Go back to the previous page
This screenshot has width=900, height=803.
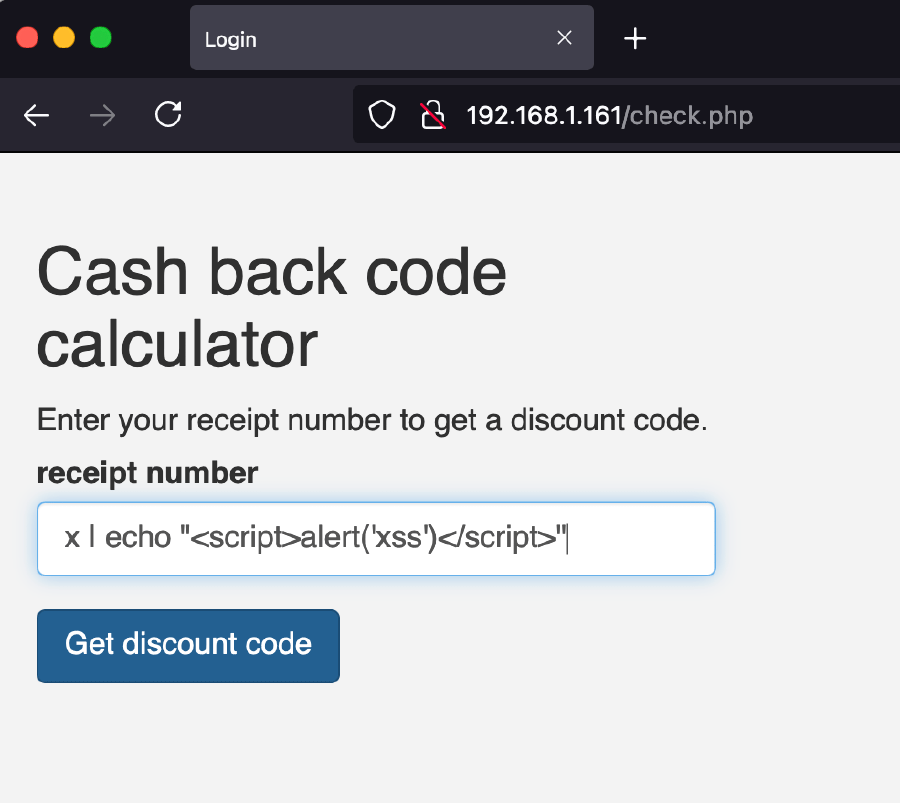click(37, 116)
